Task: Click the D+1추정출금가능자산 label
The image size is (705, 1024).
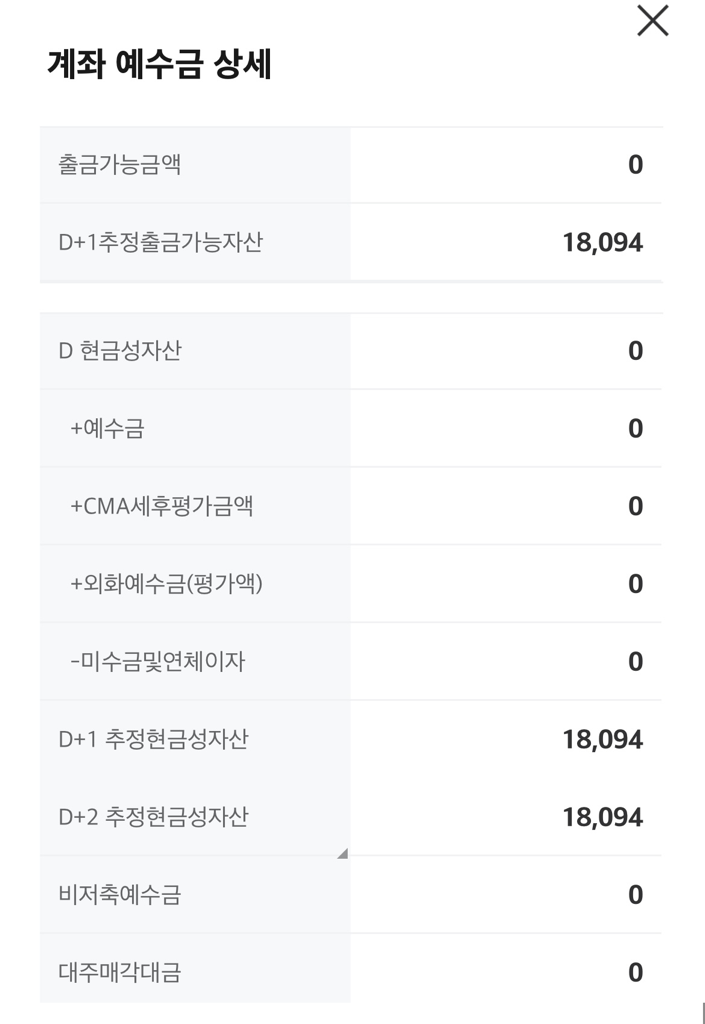Action: tap(160, 243)
